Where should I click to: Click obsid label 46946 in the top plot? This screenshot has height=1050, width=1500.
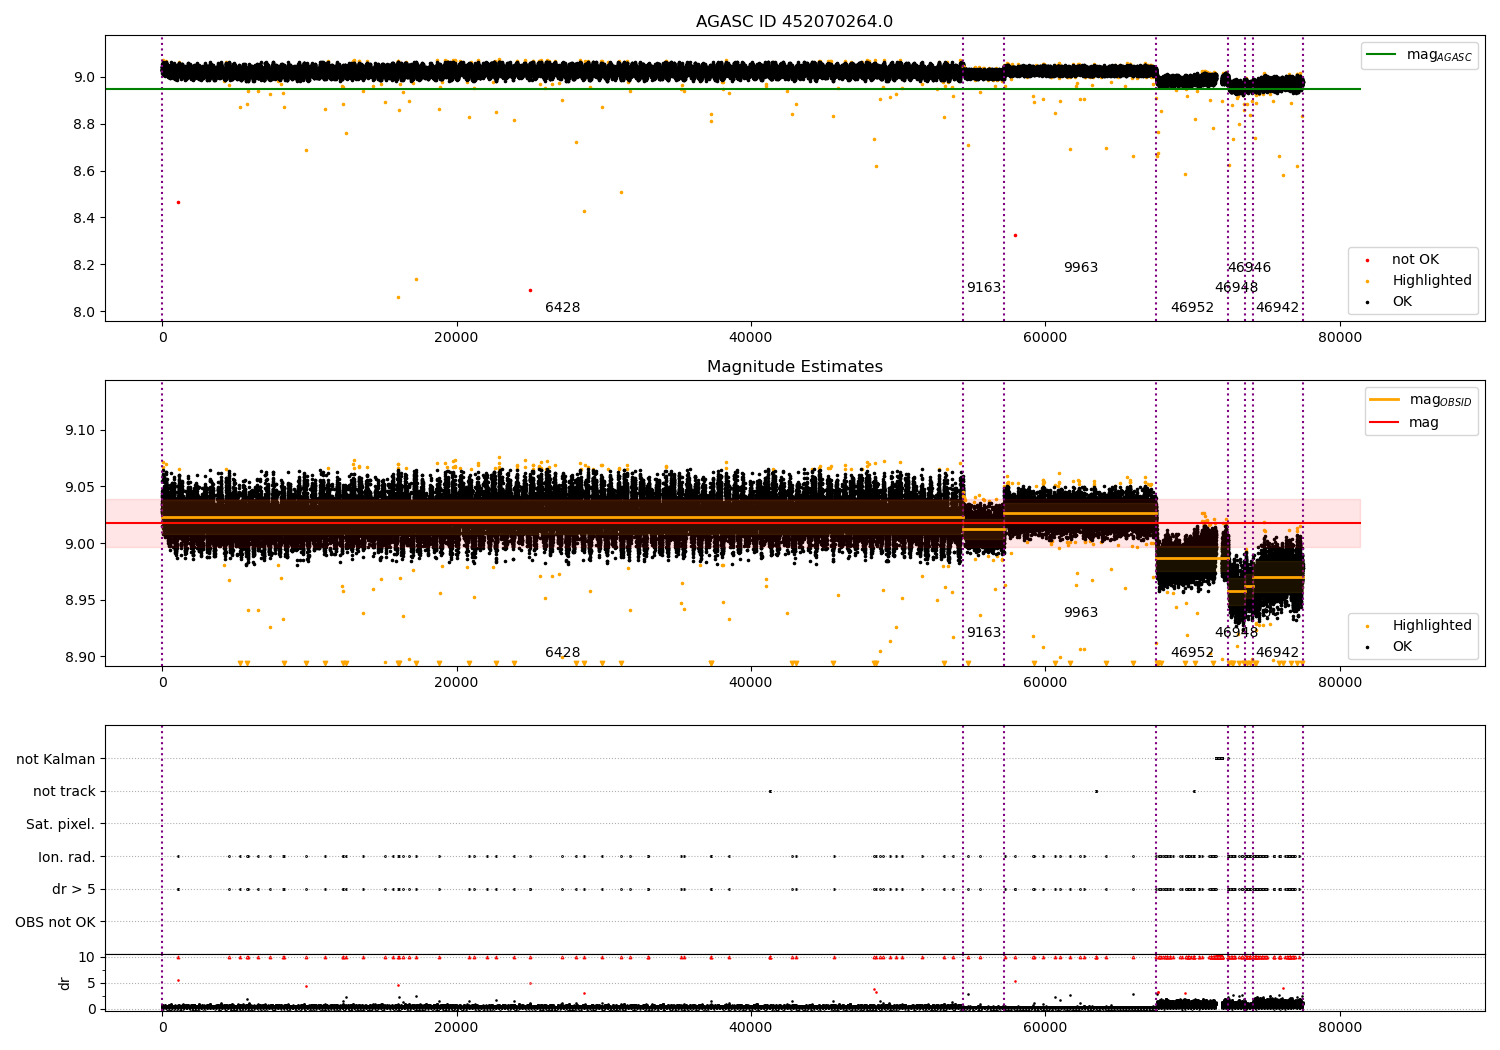click(1249, 268)
